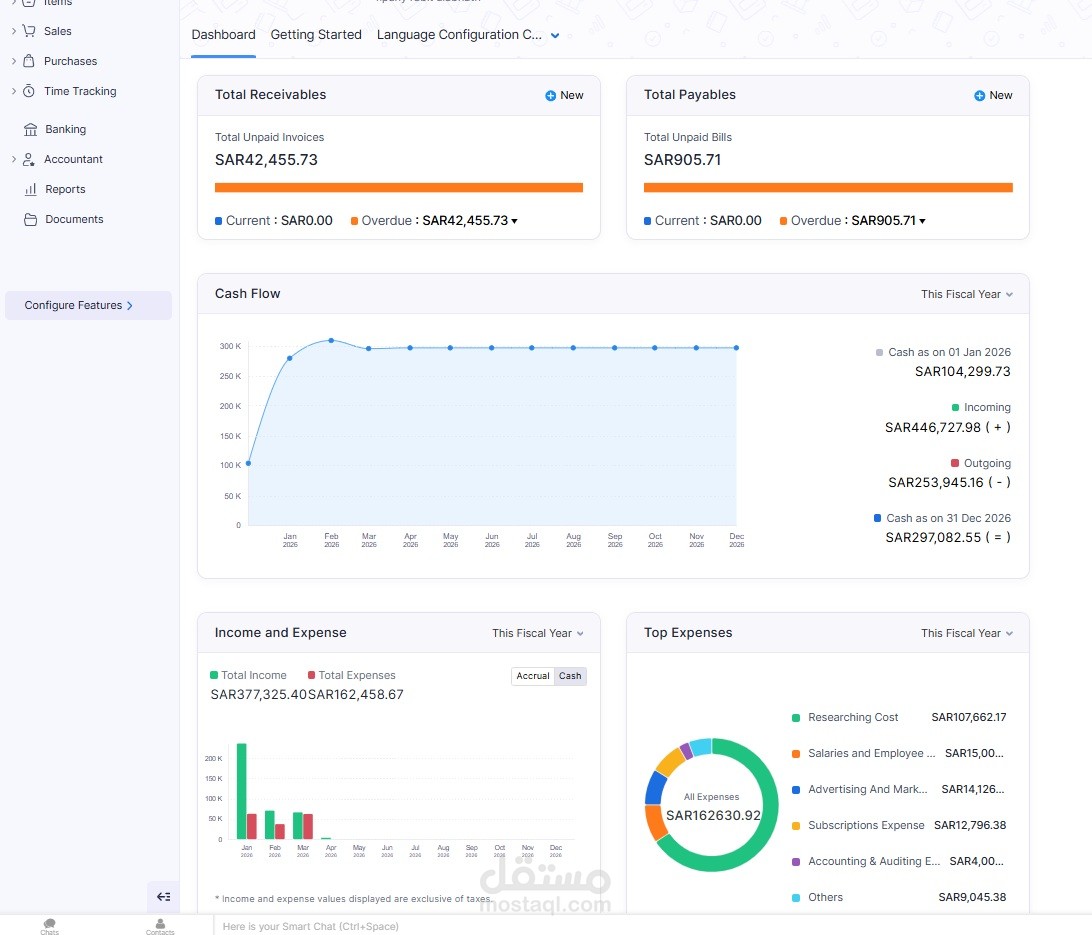Open the Documents folder icon
Image resolution: width=1092 pixels, height=935 pixels.
(30, 219)
